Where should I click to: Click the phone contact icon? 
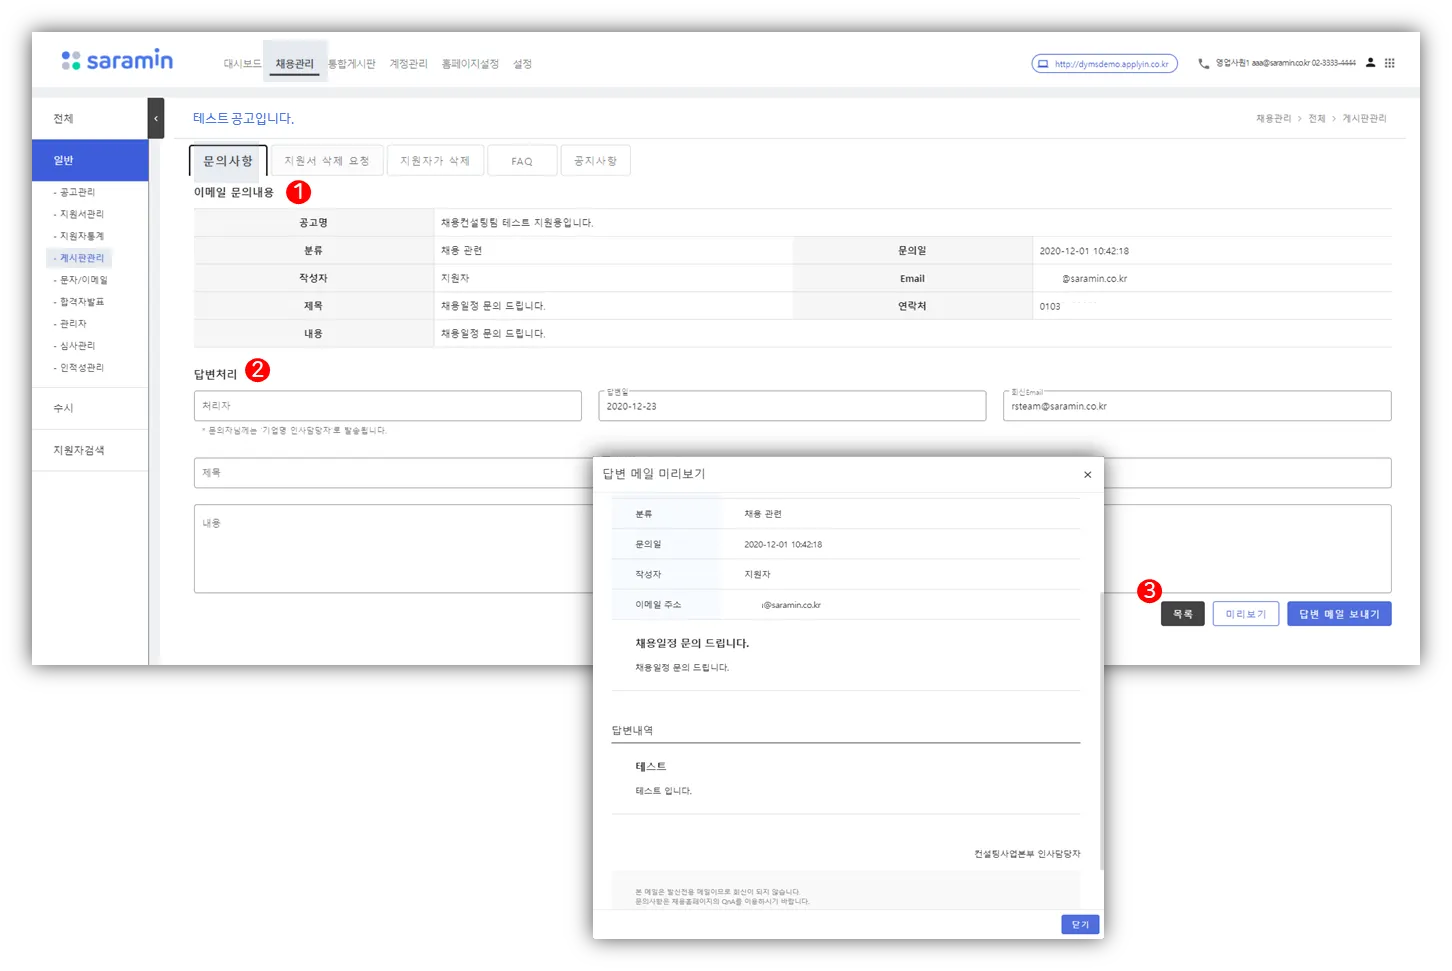point(1204,63)
